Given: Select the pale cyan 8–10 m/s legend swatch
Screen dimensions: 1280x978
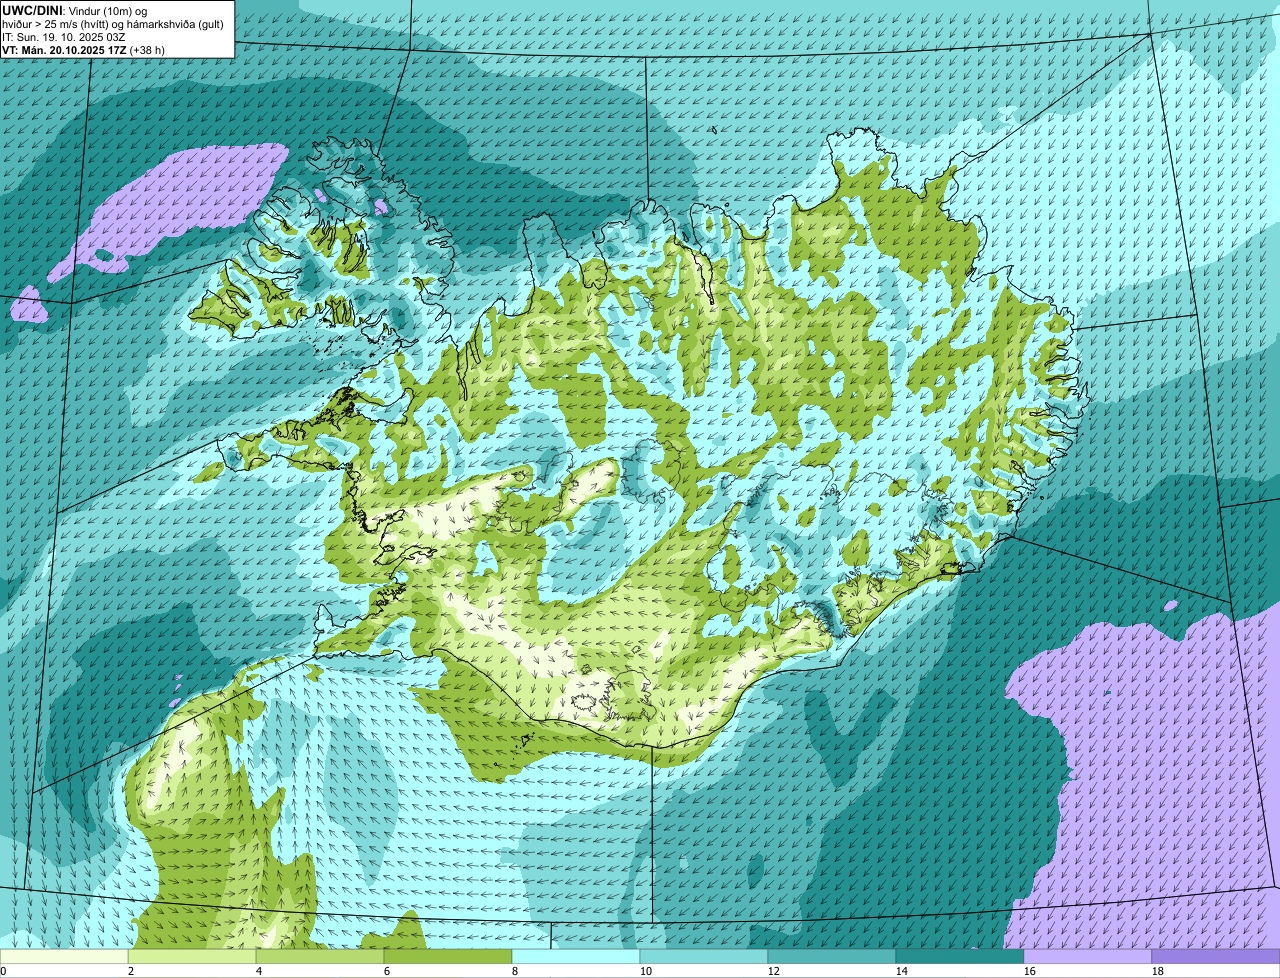Looking at the screenshot, I should tap(576, 957).
